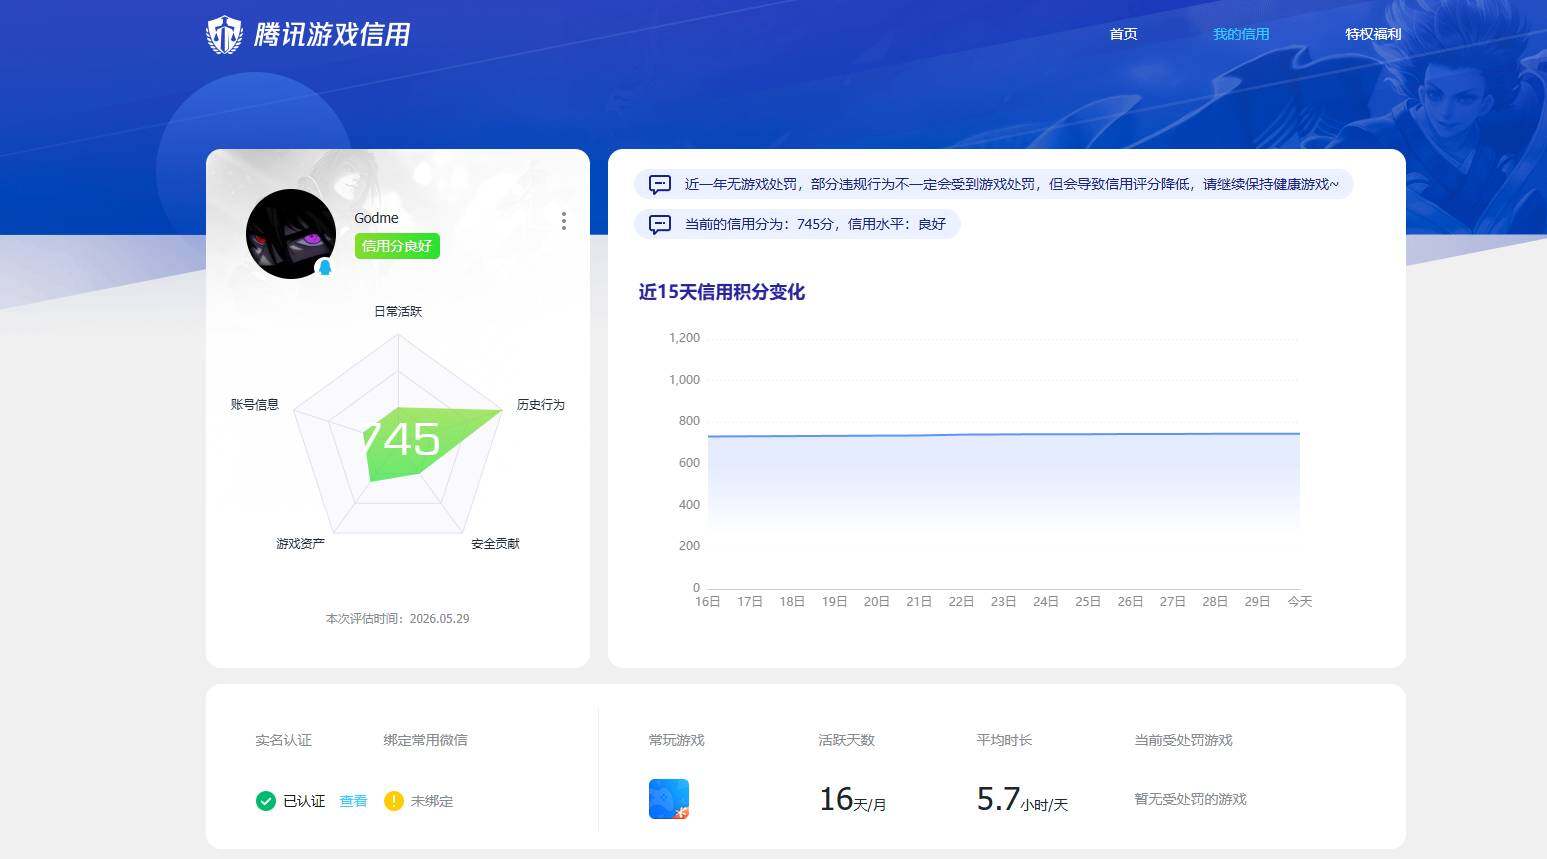
Task: Click the chat icon beside current credit score
Action: tap(660, 225)
